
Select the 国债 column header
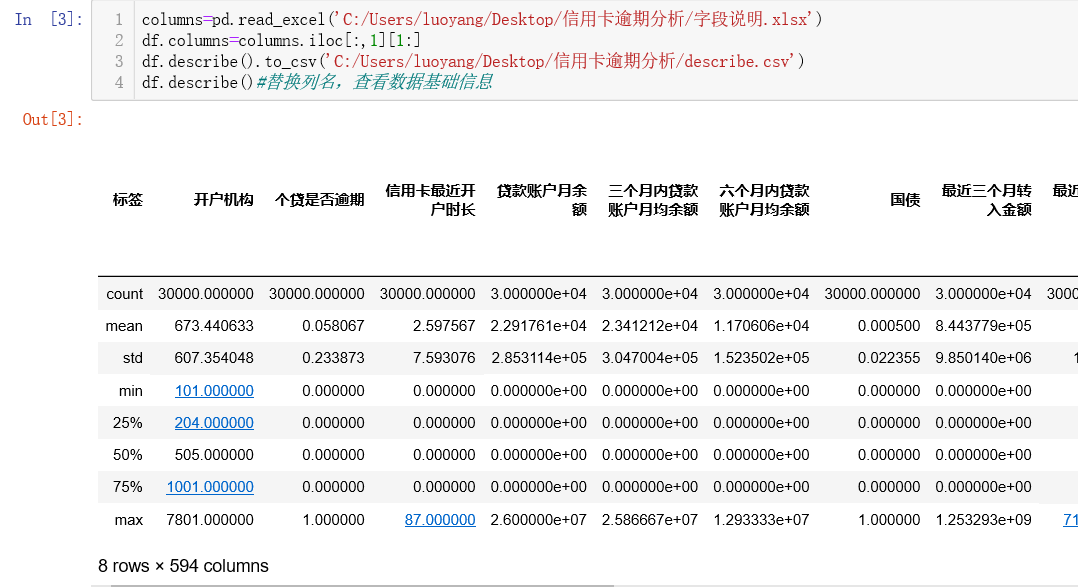tap(905, 200)
